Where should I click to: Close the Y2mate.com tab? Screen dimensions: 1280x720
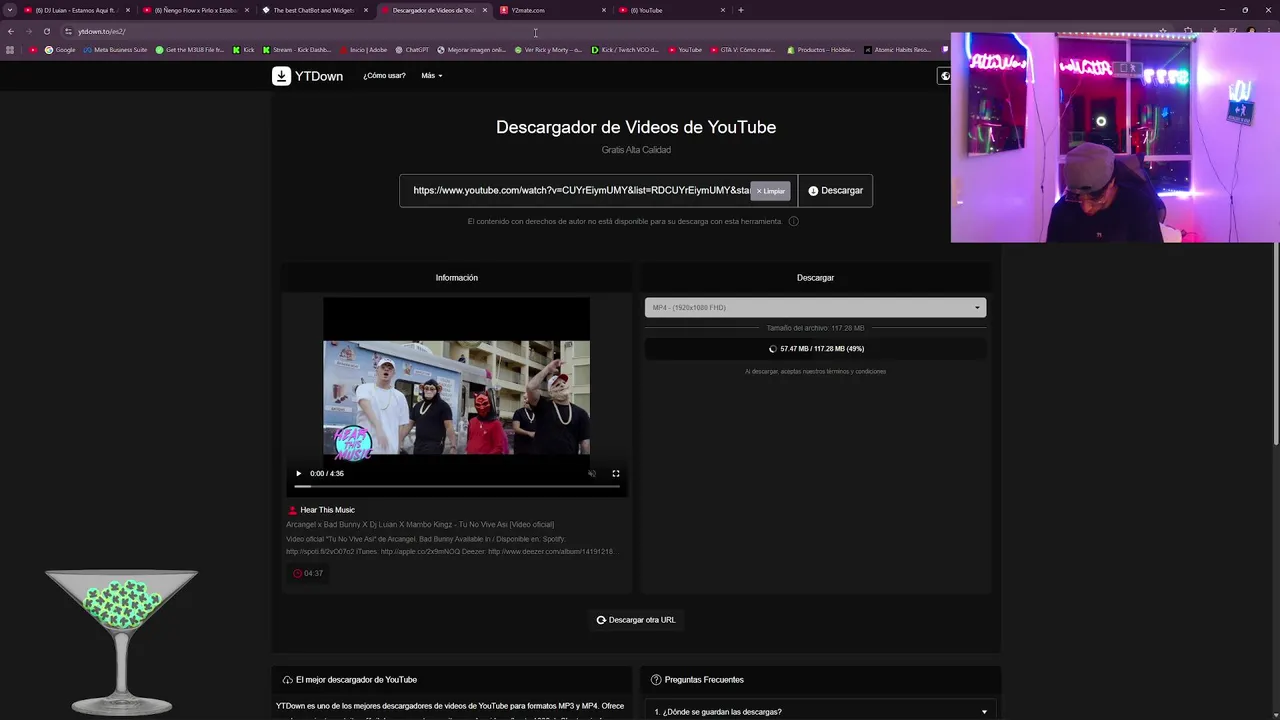(604, 10)
